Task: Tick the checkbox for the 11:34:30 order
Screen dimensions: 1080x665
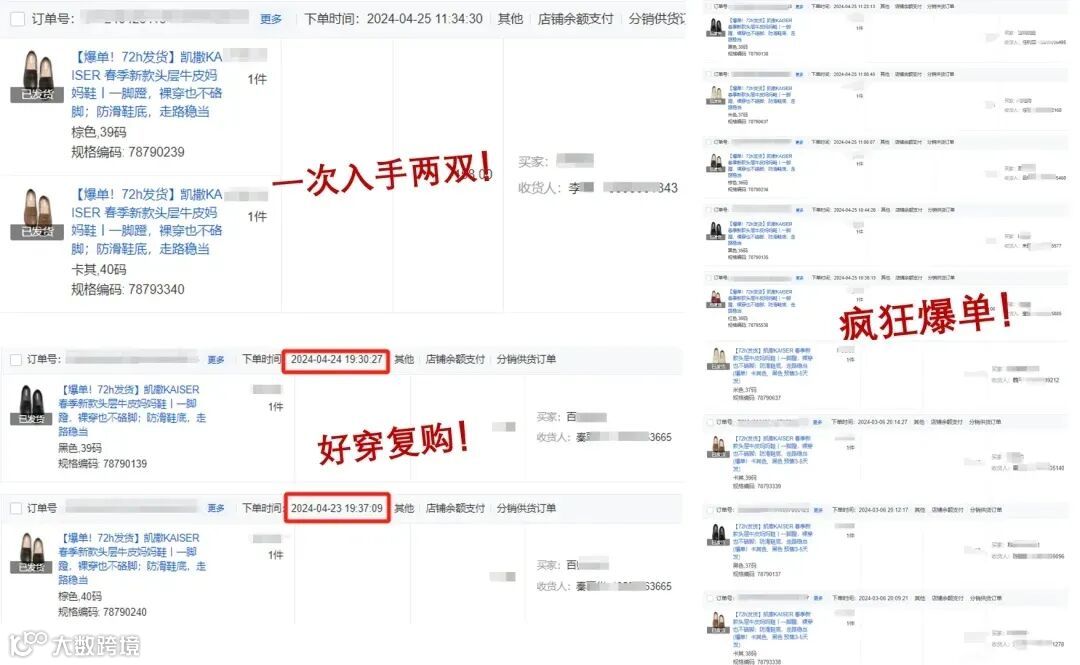Action: pos(18,19)
